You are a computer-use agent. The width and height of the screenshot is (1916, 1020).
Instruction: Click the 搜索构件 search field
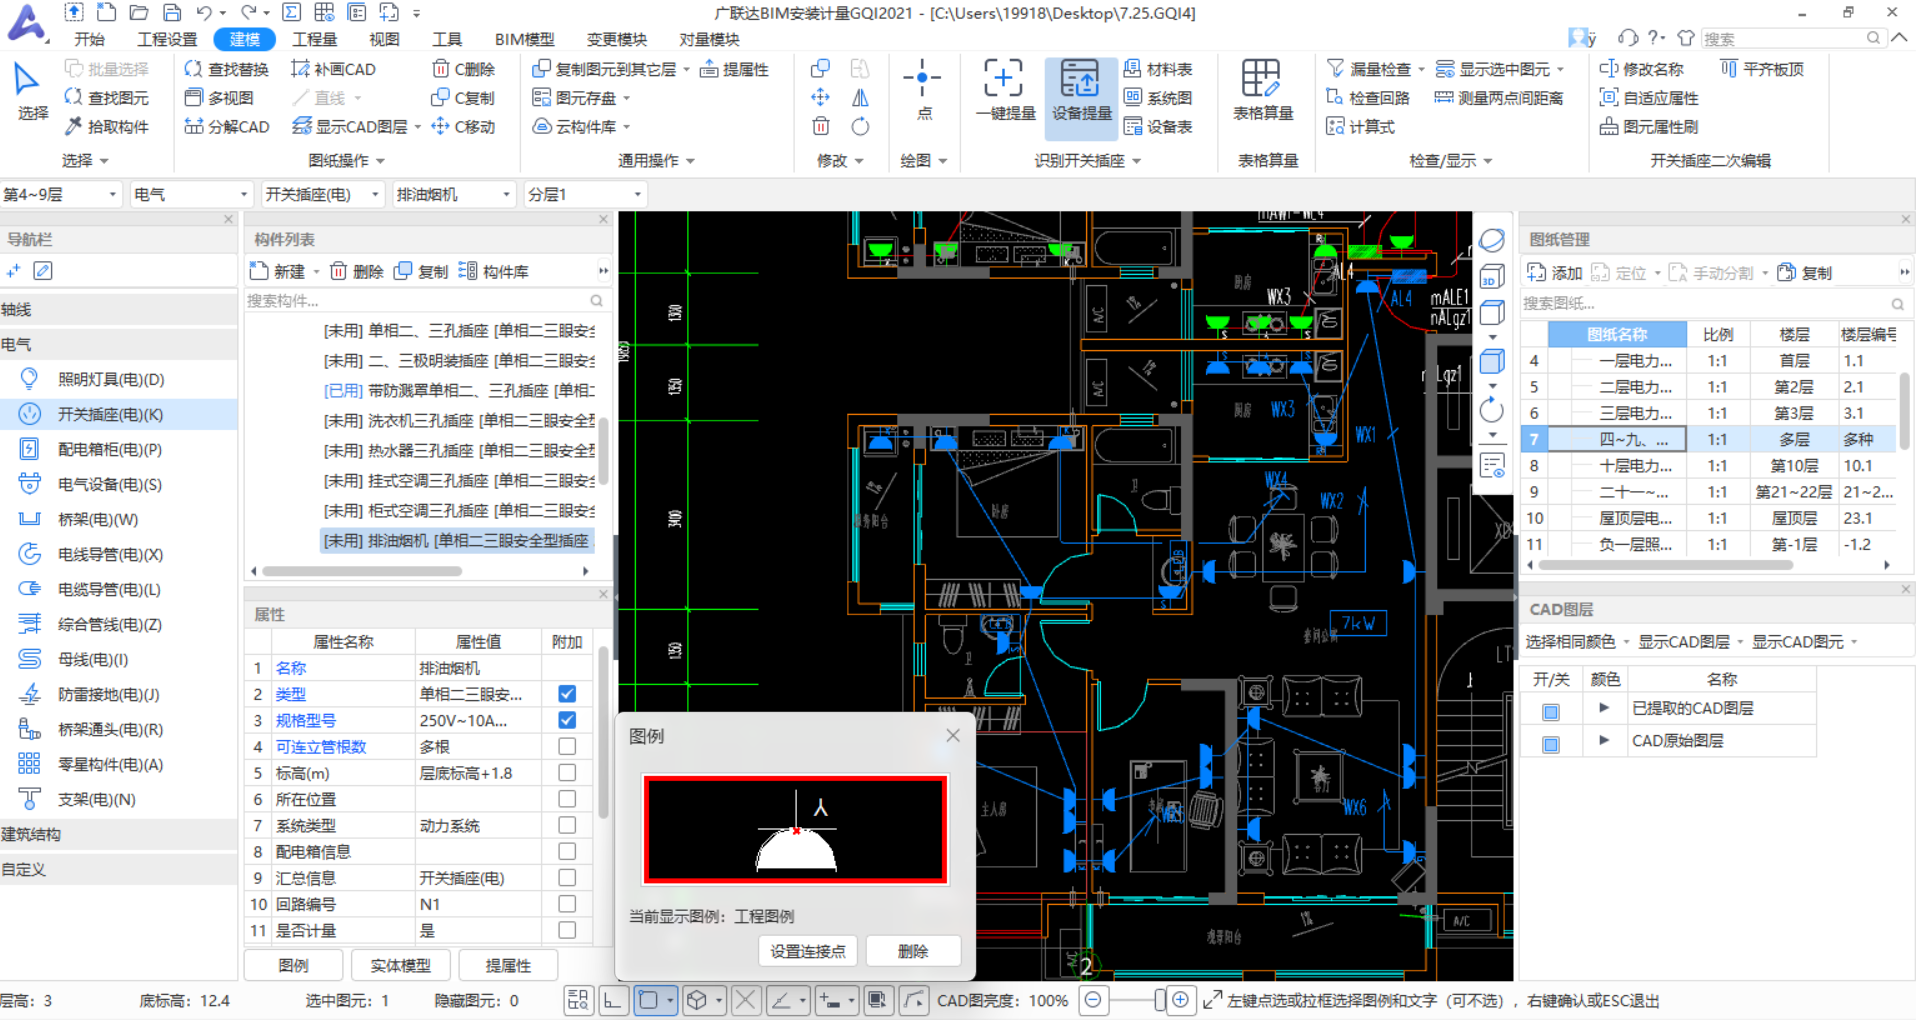tap(427, 301)
